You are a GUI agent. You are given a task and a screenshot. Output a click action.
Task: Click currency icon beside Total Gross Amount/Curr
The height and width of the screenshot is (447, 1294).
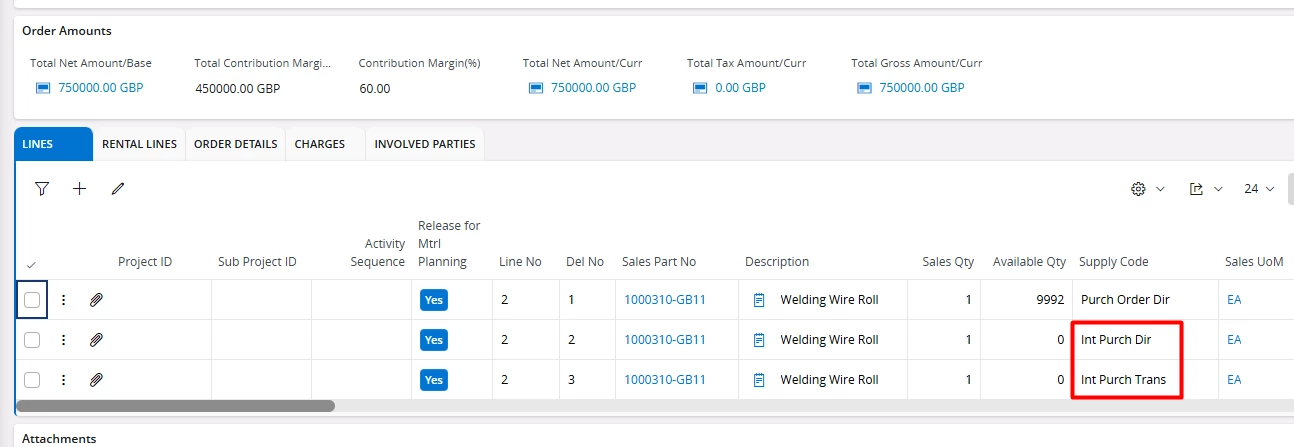(x=864, y=88)
